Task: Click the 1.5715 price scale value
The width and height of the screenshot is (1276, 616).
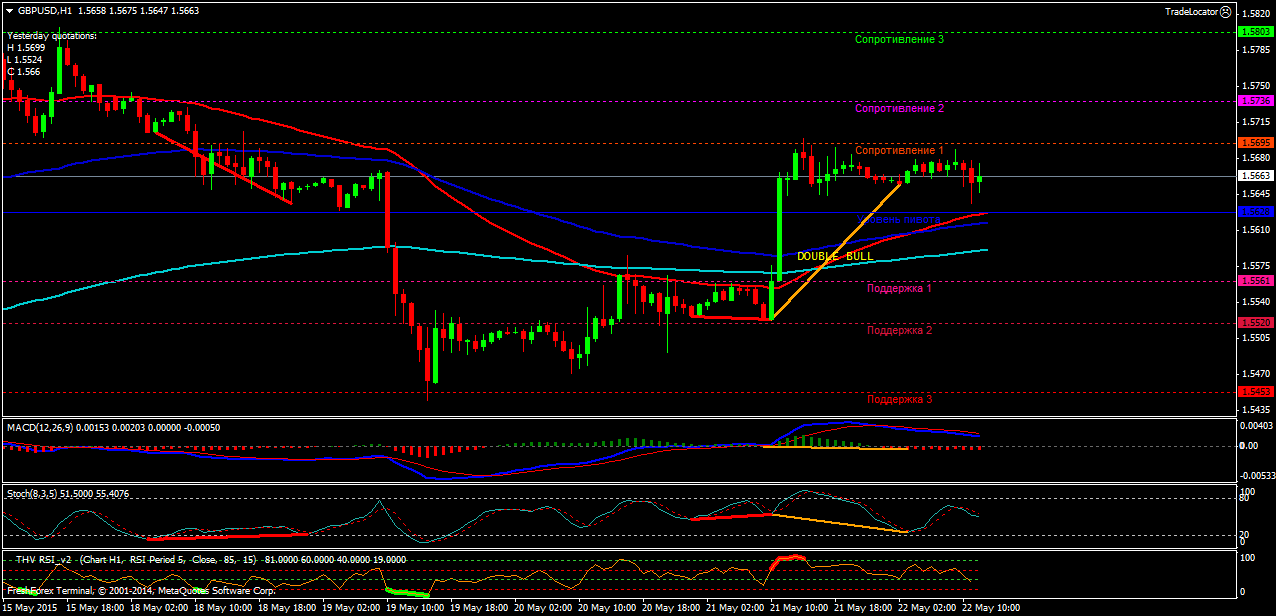Action: (x=1254, y=122)
